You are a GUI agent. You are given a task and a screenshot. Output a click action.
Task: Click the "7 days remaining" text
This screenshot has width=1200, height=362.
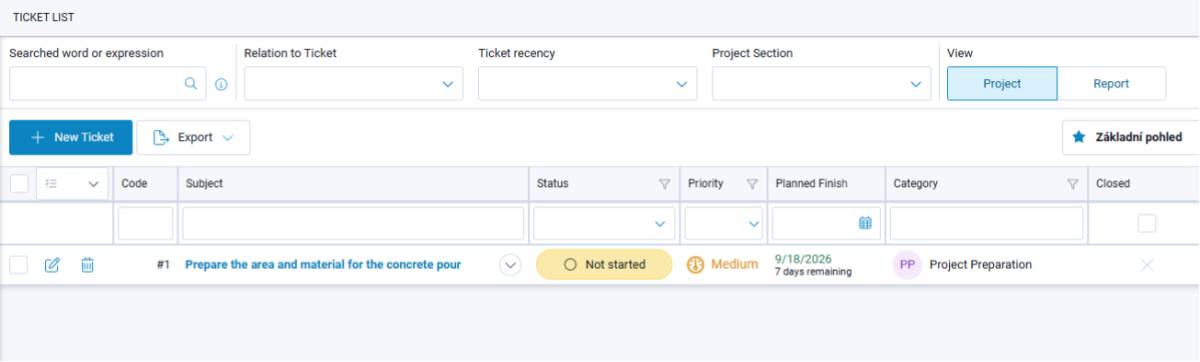pos(813,272)
